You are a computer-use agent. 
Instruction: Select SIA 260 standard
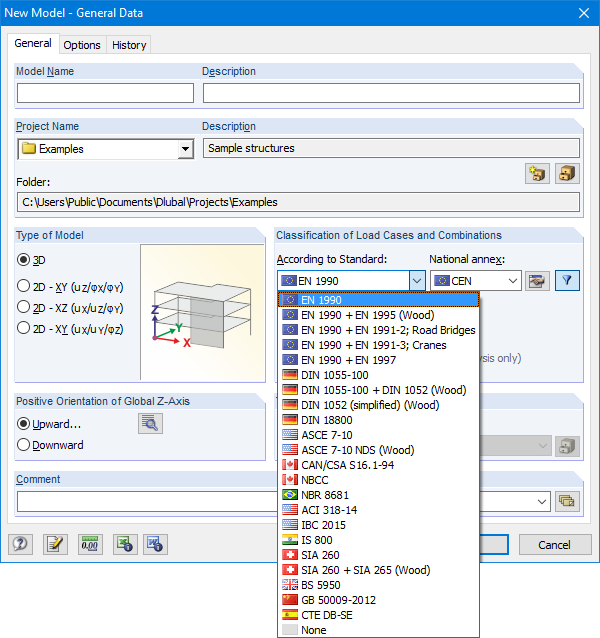pos(378,555)
